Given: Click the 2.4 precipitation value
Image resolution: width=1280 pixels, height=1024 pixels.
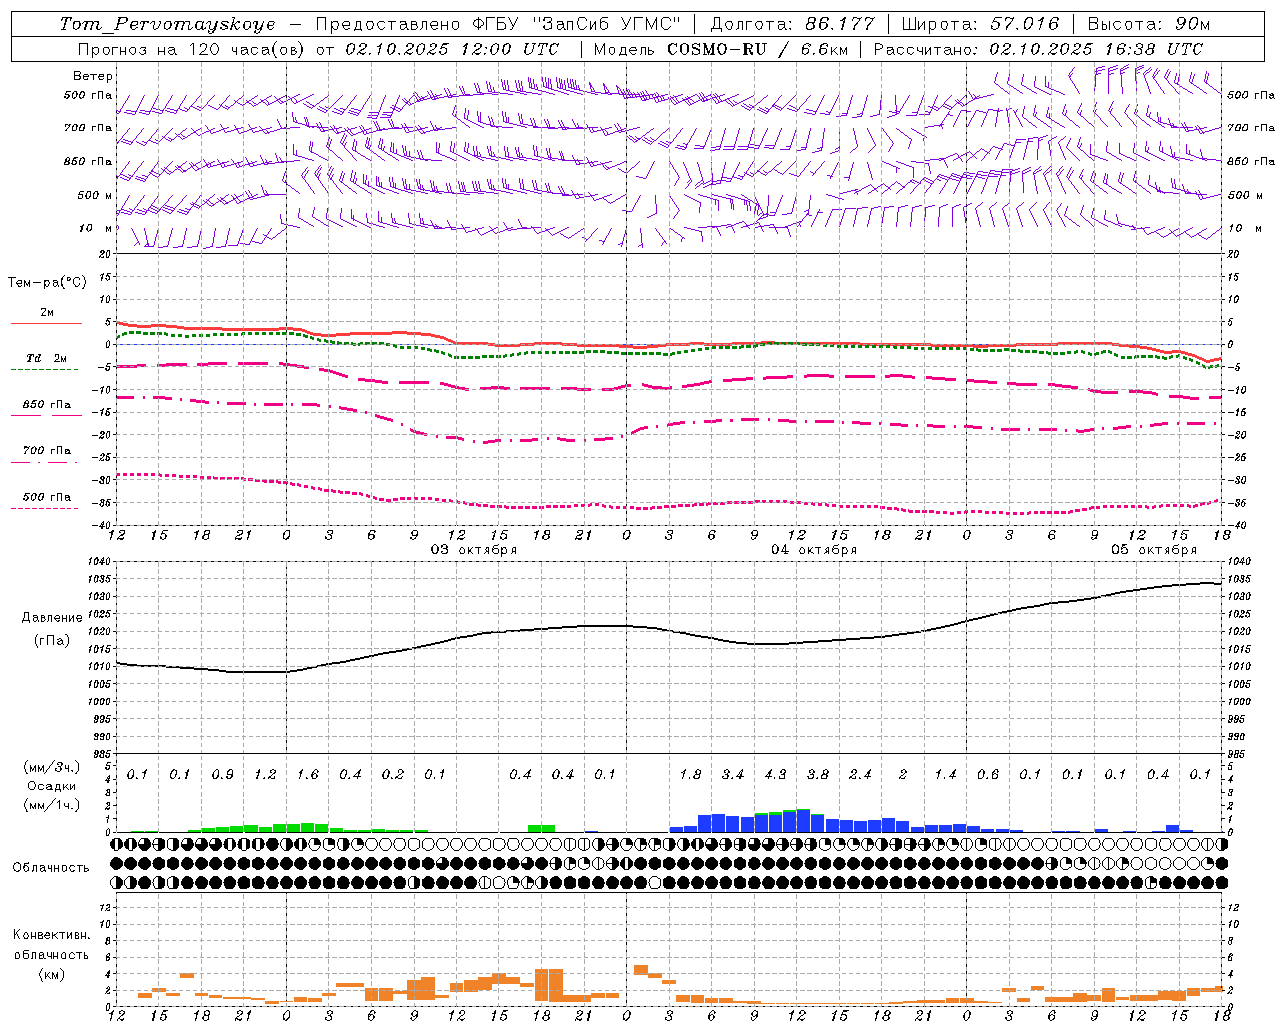Looking at the screenshot, I should pos(860,775).
